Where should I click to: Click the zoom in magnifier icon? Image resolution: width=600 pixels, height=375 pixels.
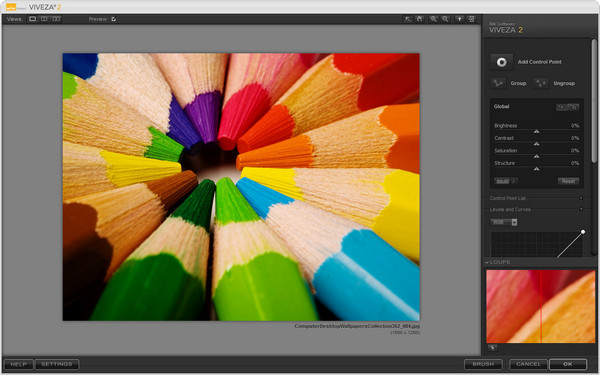(434, 19)
